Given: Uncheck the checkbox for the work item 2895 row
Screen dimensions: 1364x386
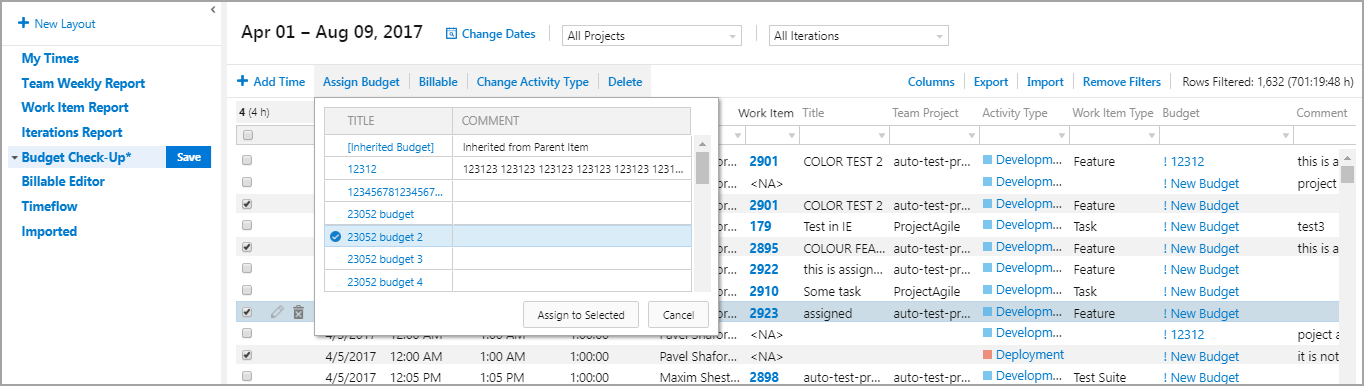Looking at the screenshot, I should click(247, 247).
